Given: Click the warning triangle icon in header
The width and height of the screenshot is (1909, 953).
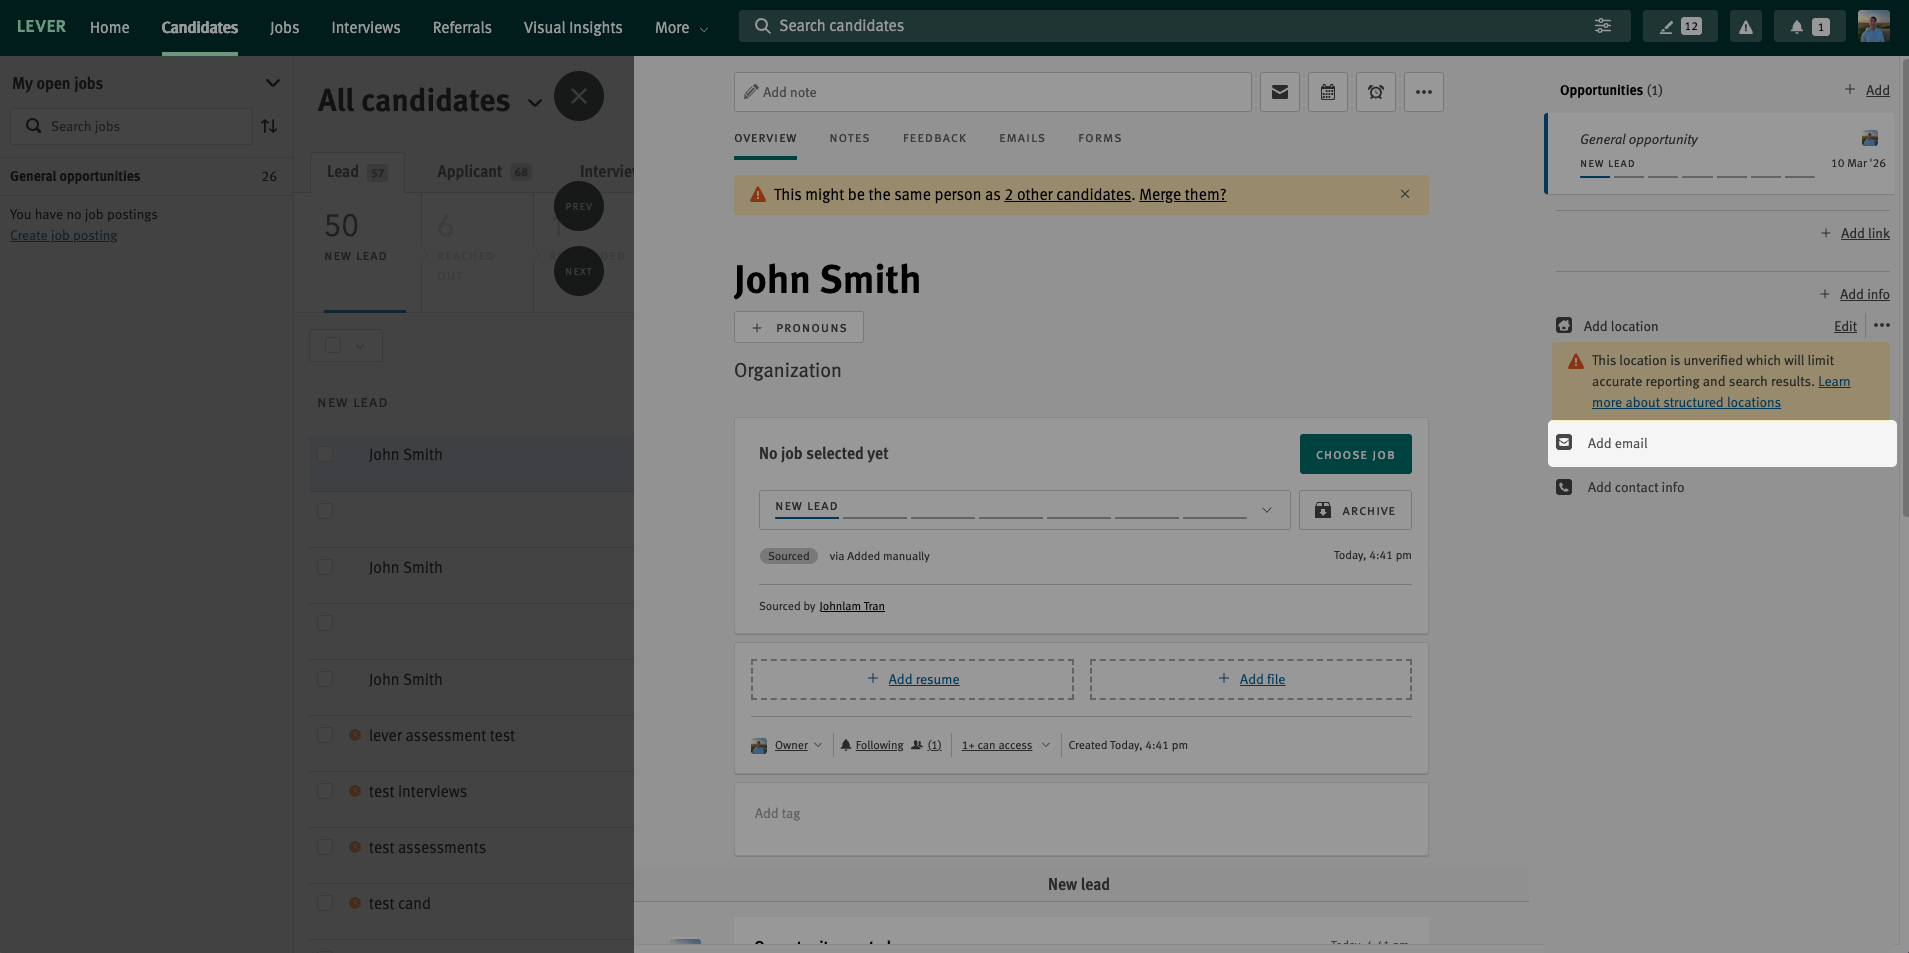Looking at the screenshot, I should click(x=1745, y=27).
